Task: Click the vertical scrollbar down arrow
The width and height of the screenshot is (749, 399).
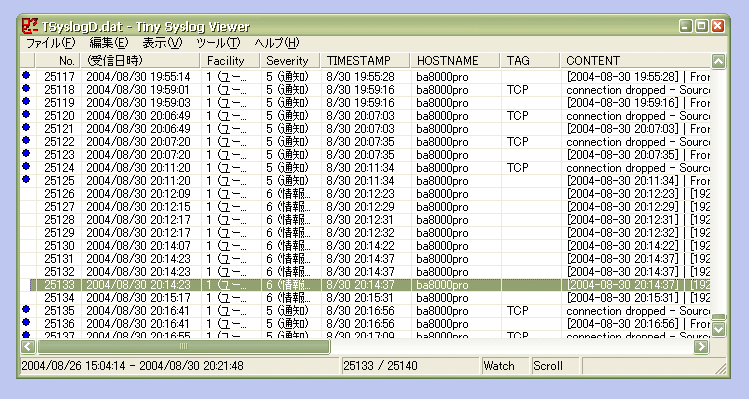Action: pos(718,330)
